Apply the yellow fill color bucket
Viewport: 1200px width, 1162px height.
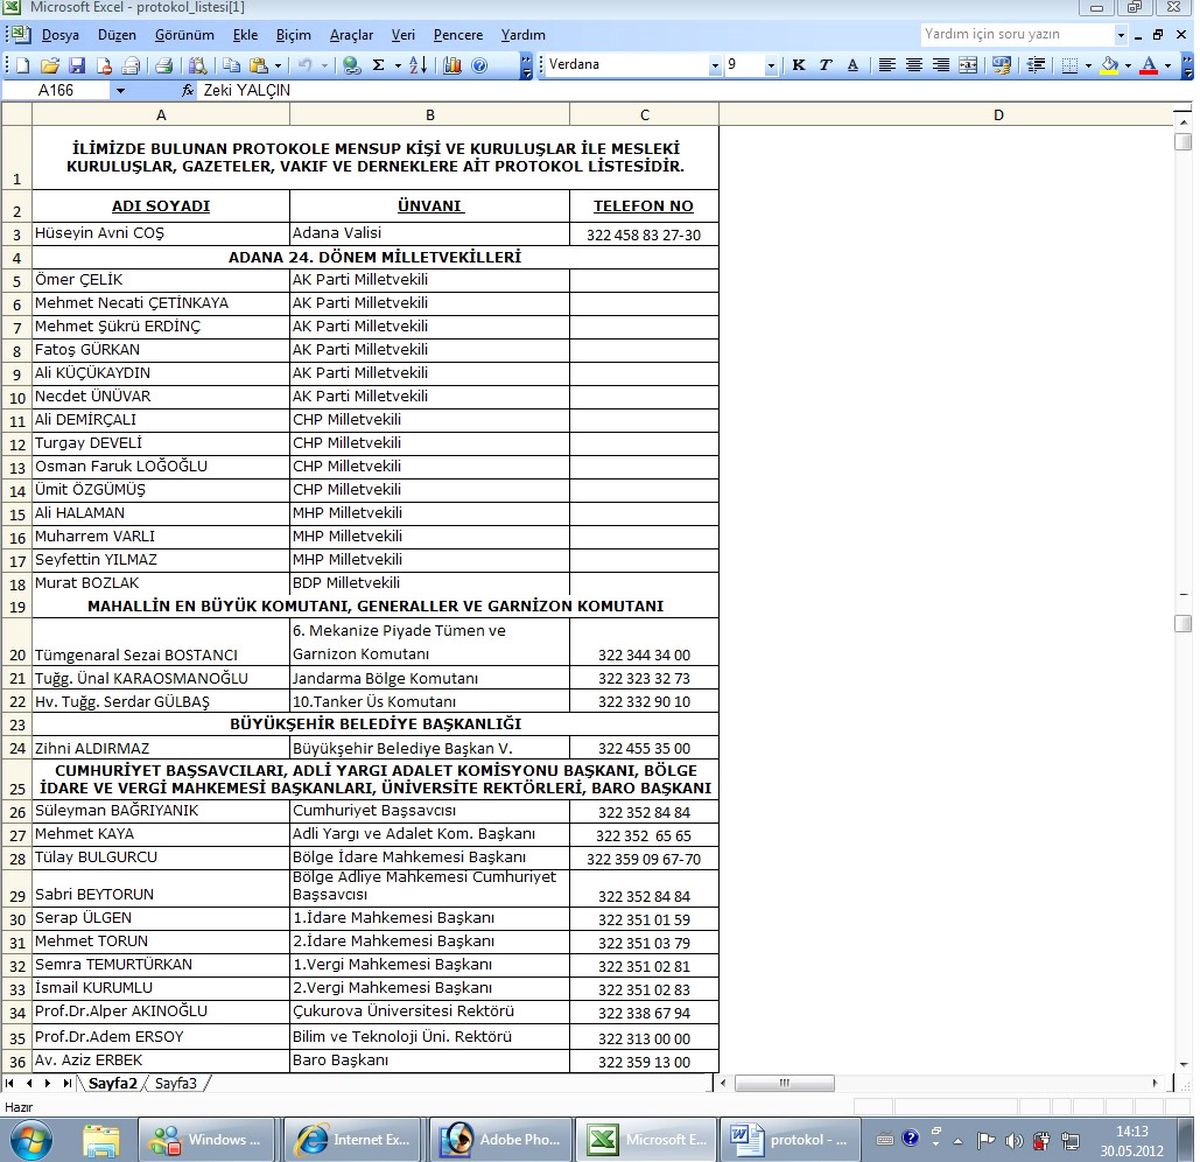[1109, 65]
